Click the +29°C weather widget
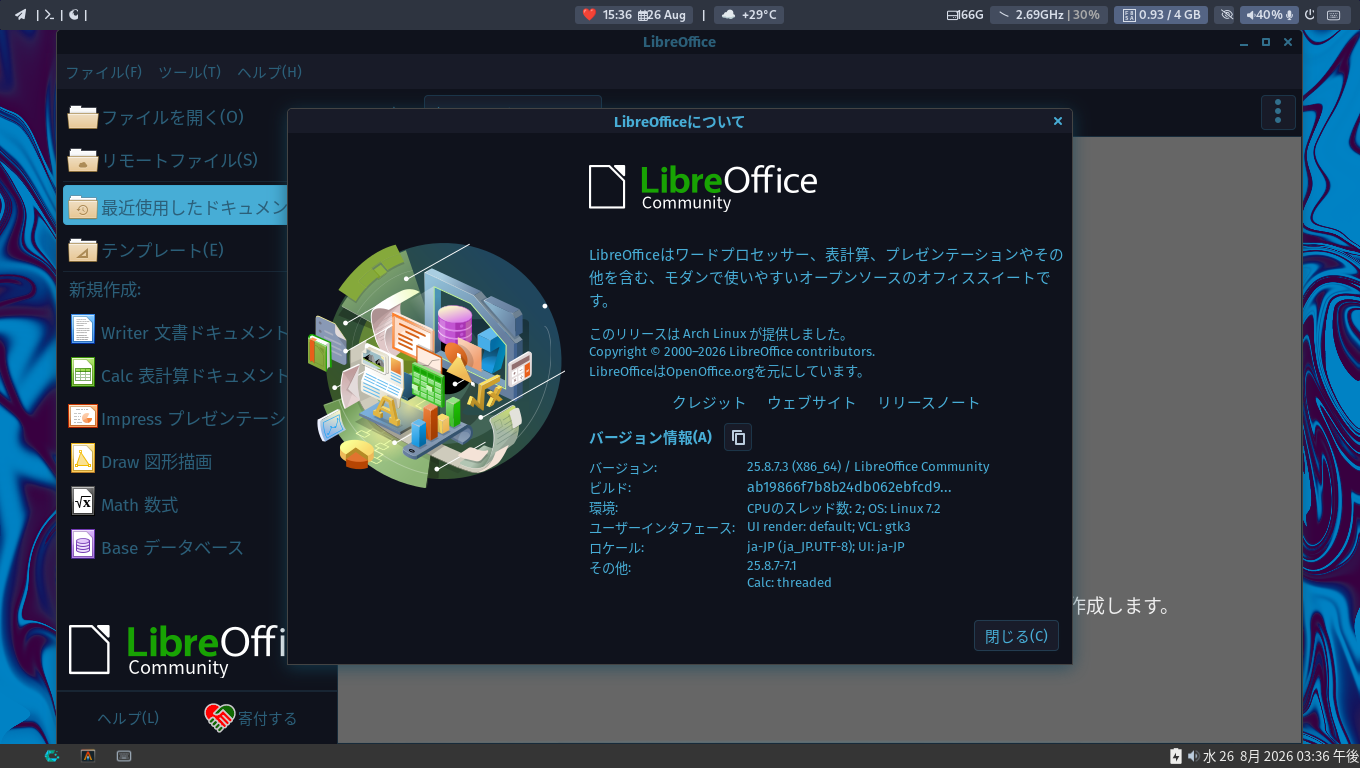 pyautogui.click(x=750, y=15)
